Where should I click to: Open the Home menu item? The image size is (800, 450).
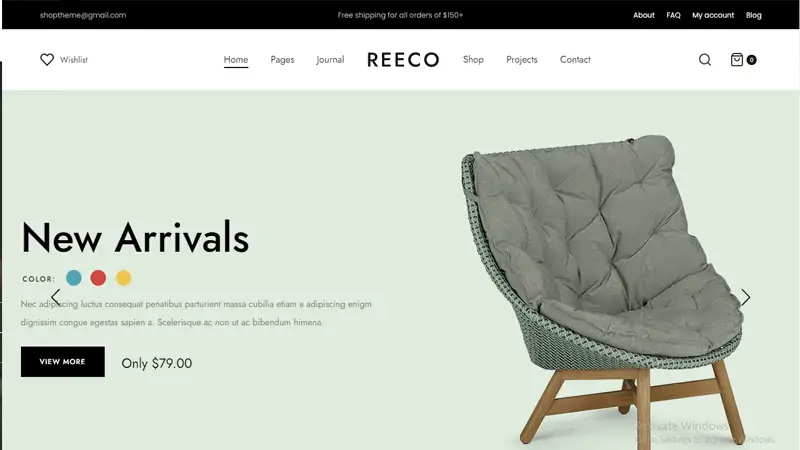click(236, 60)
